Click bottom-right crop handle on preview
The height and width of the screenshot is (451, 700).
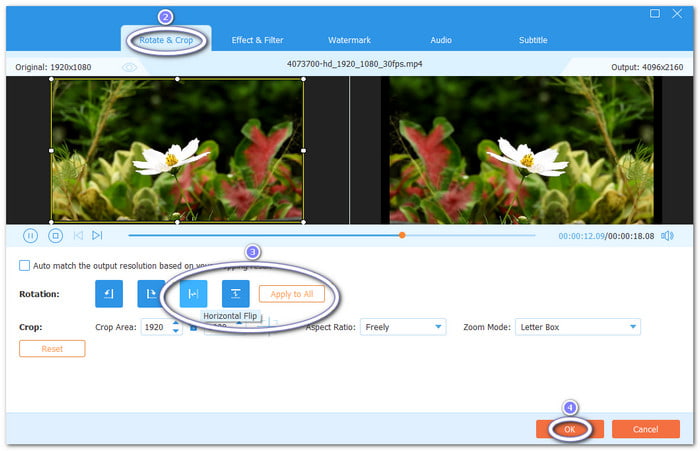[x=304, y=221]
